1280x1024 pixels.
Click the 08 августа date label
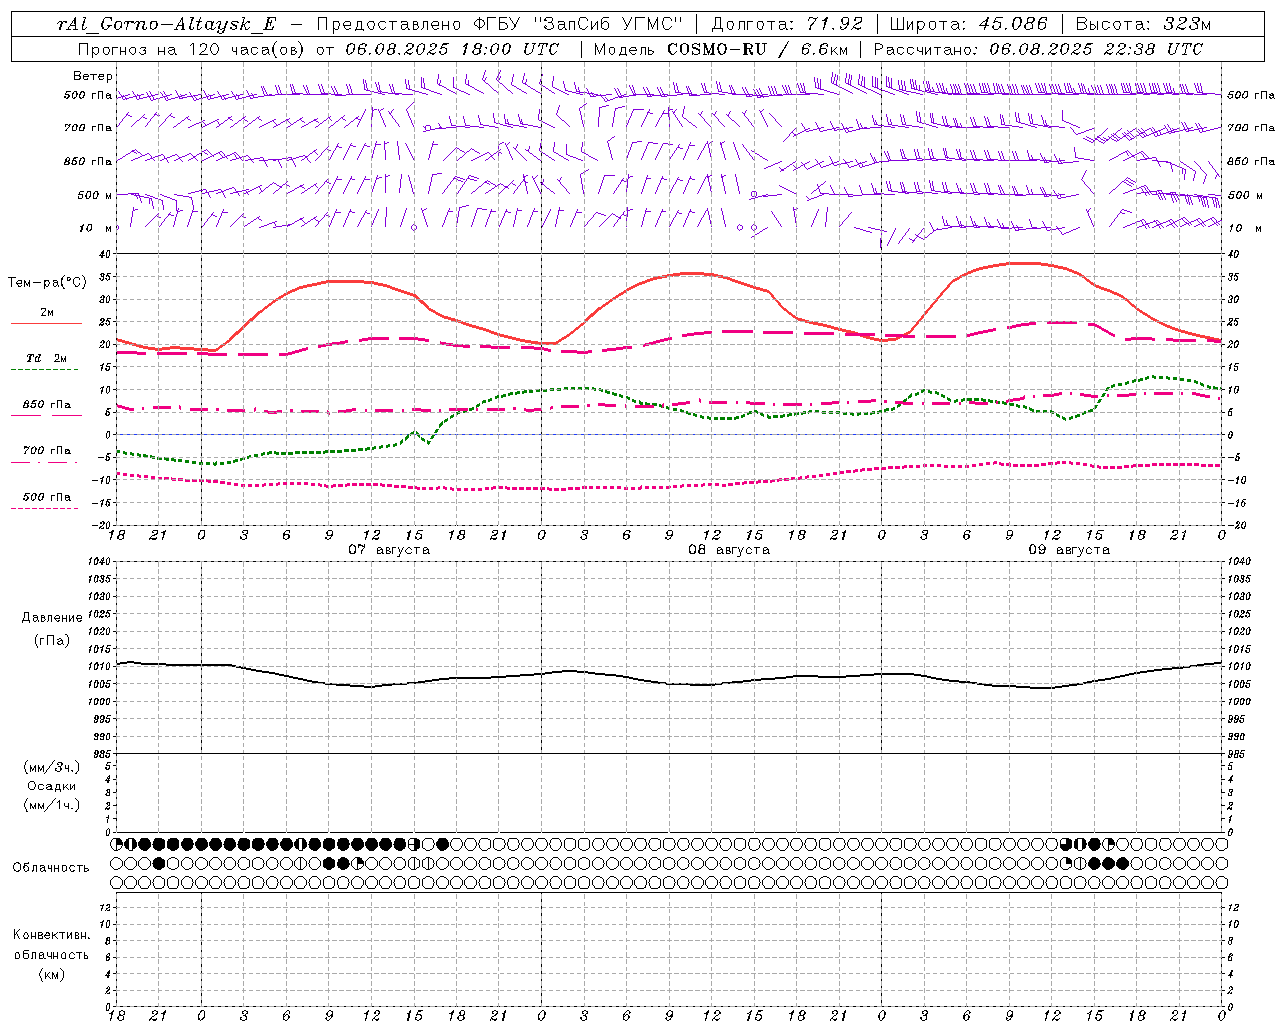728,550
